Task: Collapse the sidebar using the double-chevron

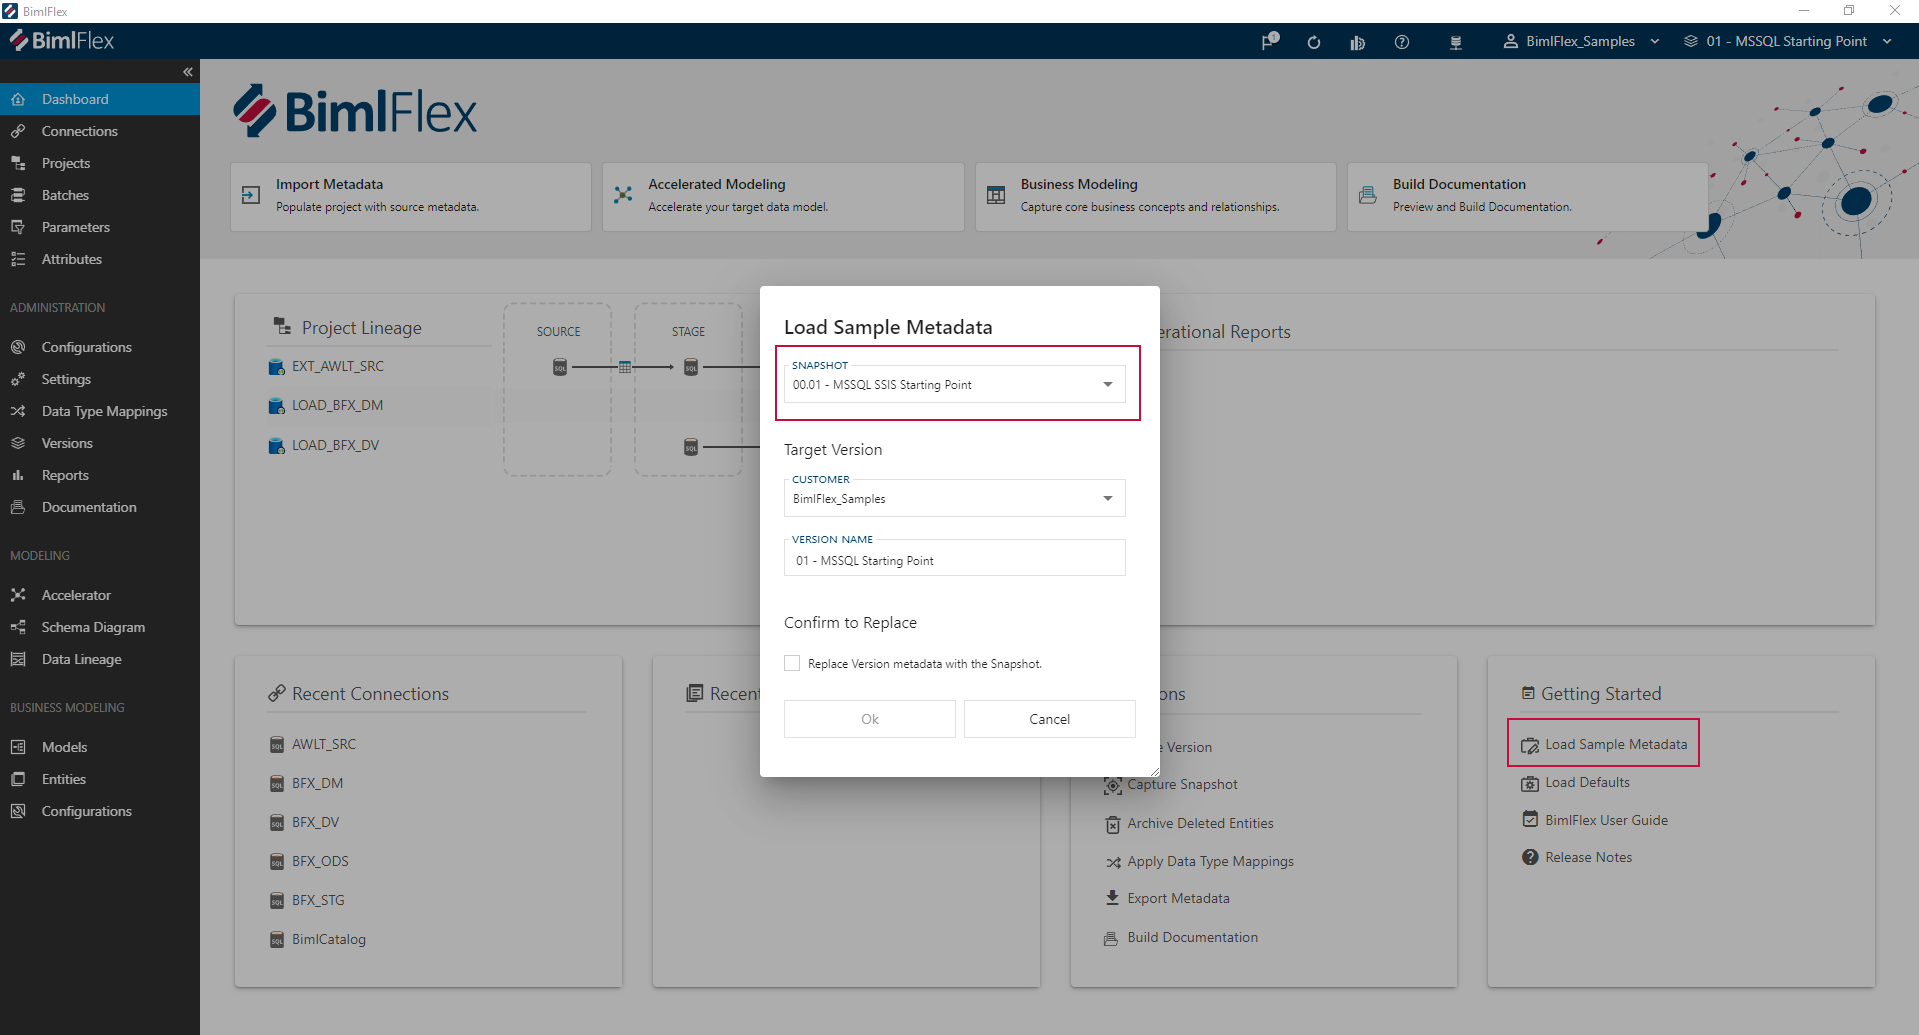Action: tap(187, 71)
